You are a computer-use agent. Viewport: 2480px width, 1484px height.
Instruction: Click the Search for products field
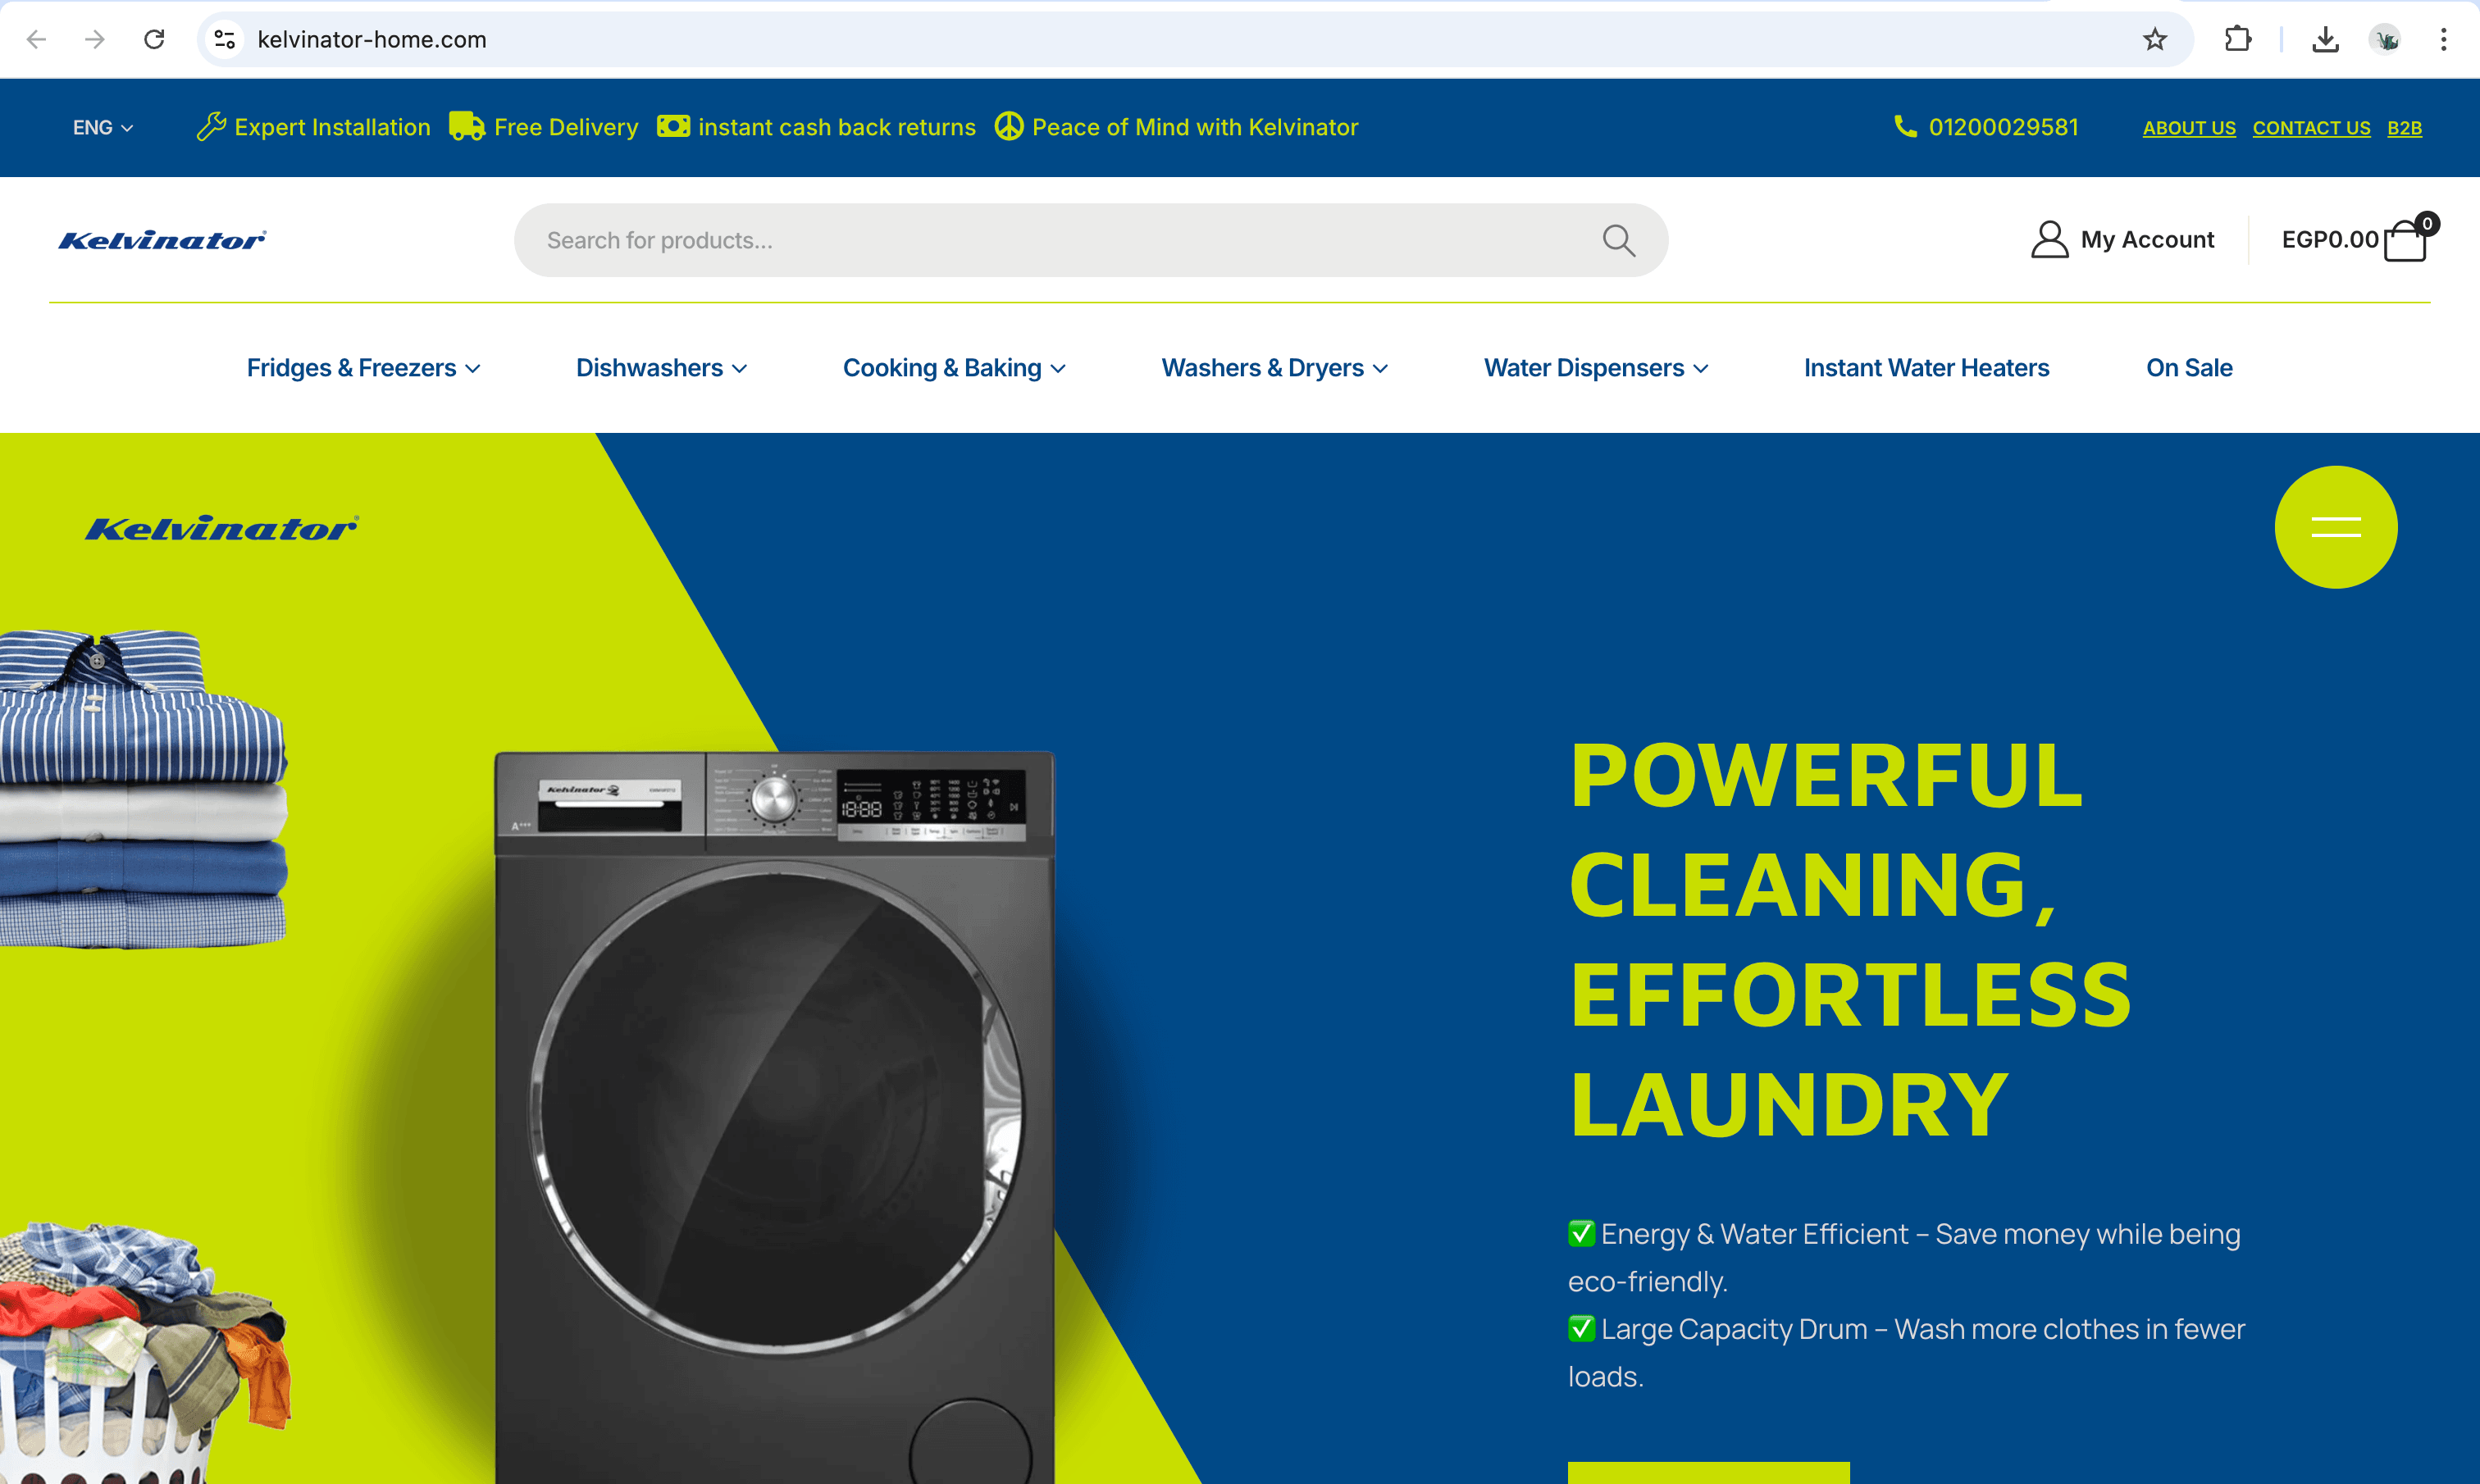point(1090,240)
